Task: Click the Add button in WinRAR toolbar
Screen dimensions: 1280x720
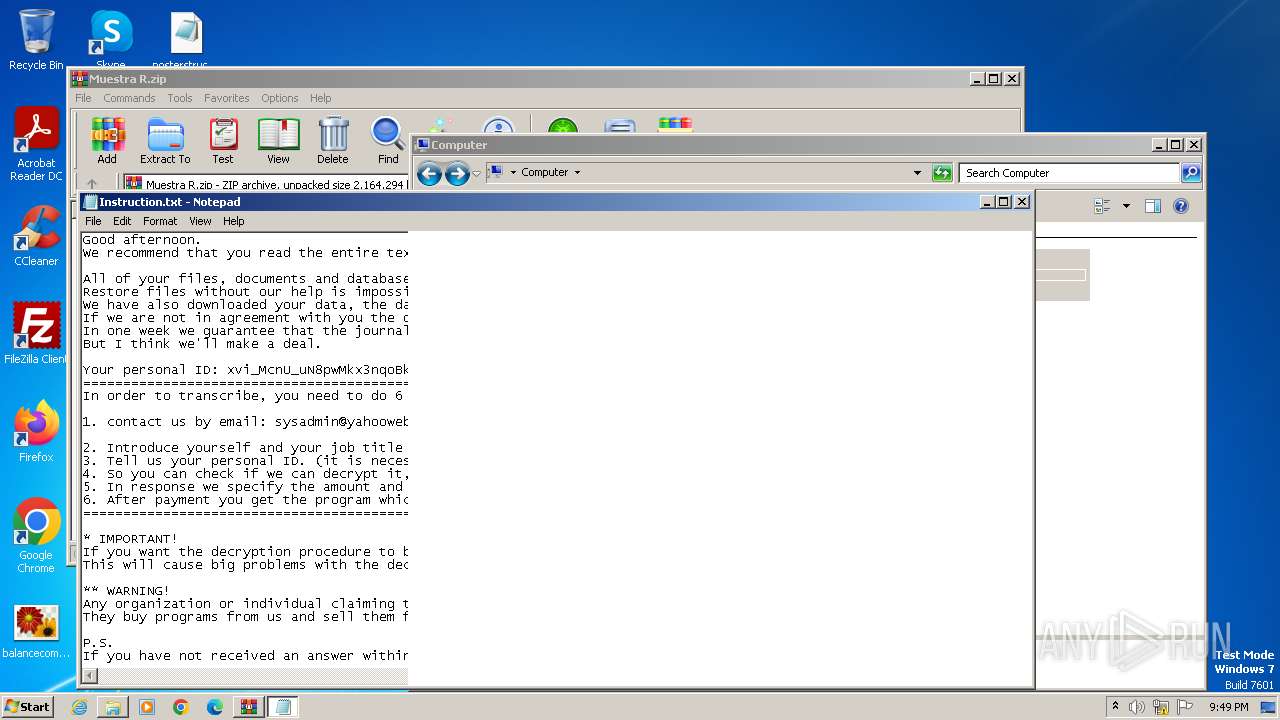Action: tap(107, 140)
